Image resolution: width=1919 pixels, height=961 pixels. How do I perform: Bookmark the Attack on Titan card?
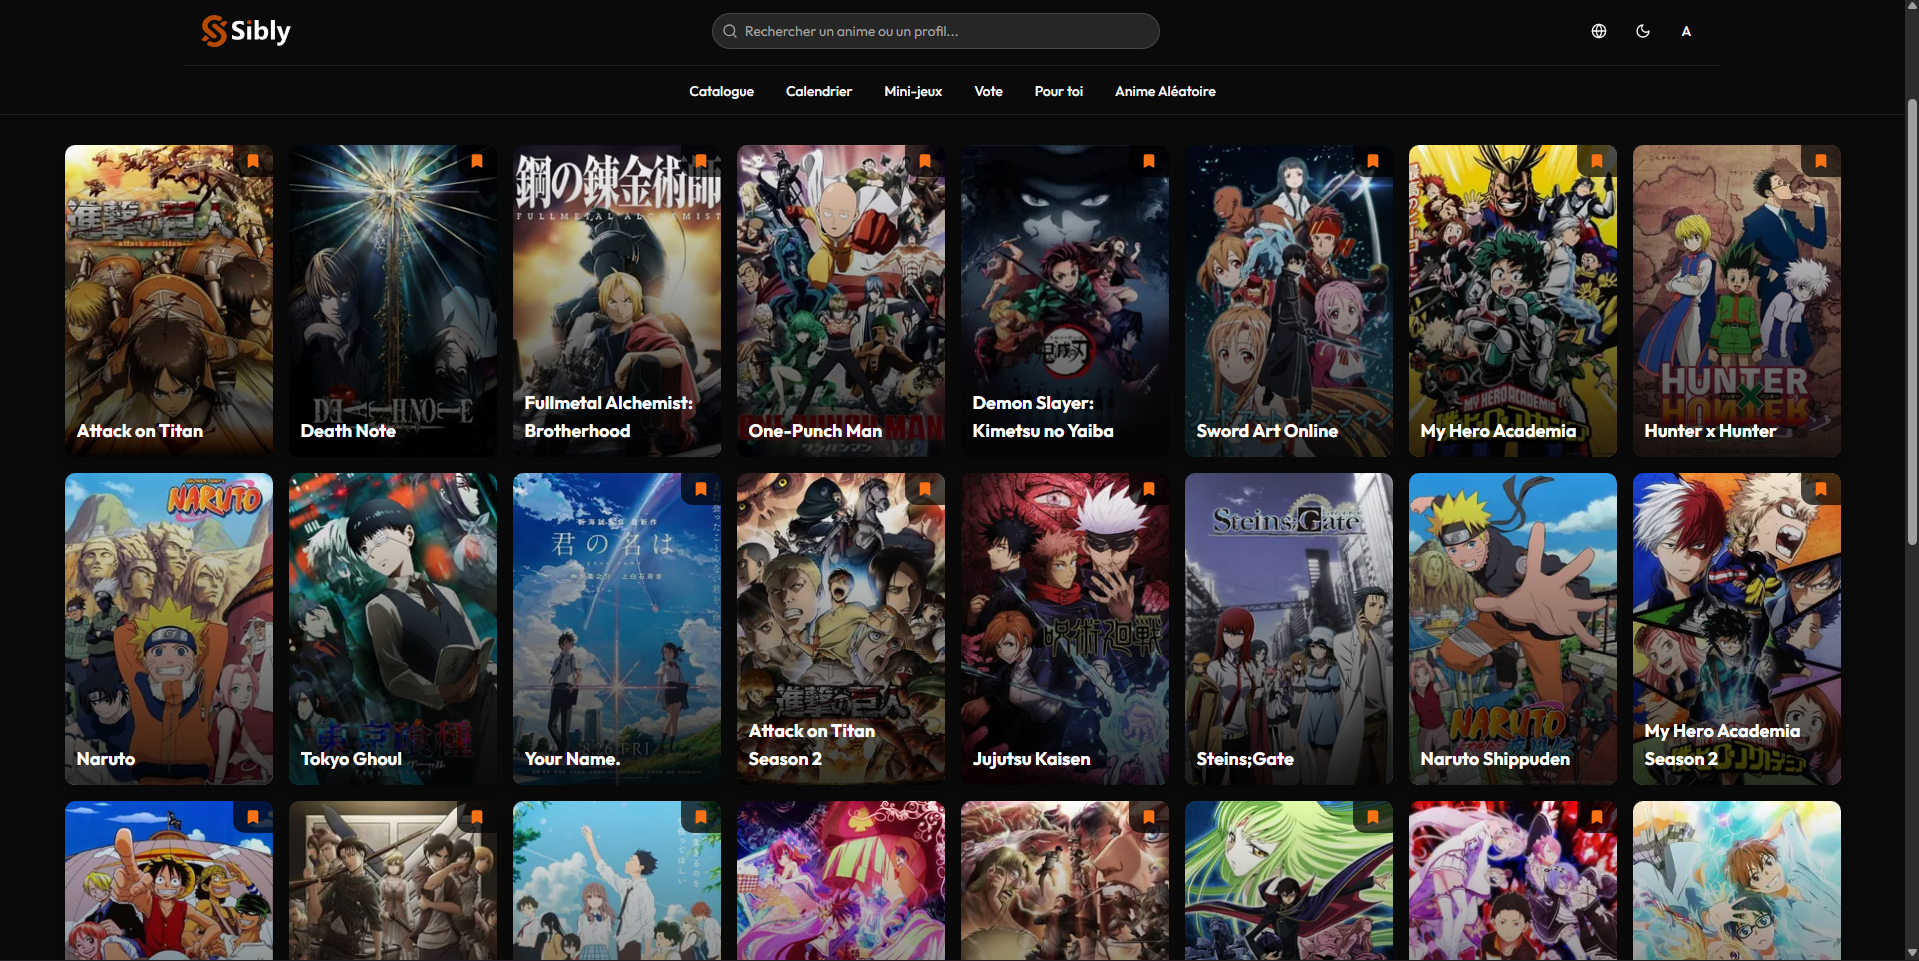pyautogui.click(x=253, y=161)
